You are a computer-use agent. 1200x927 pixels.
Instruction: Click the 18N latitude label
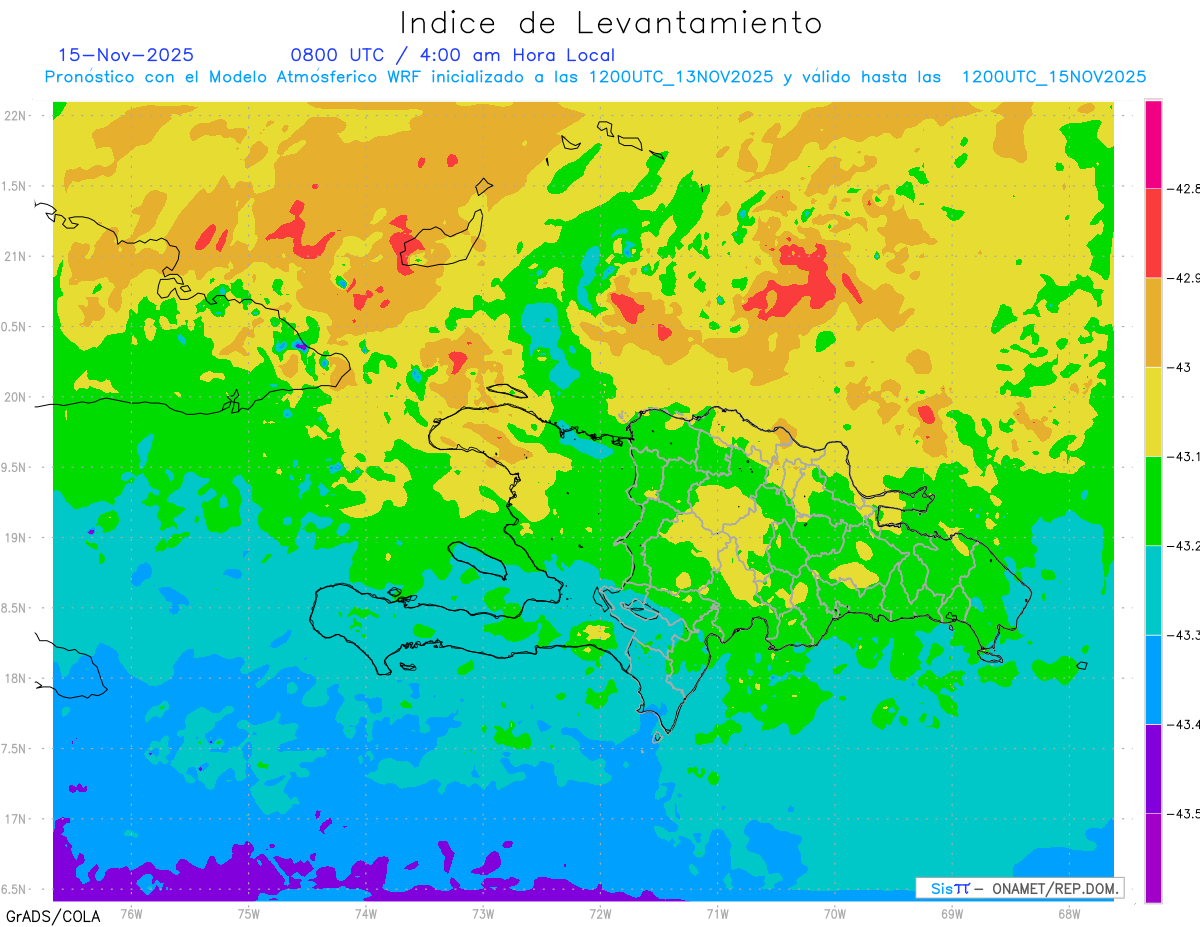[x=16, y=678]
